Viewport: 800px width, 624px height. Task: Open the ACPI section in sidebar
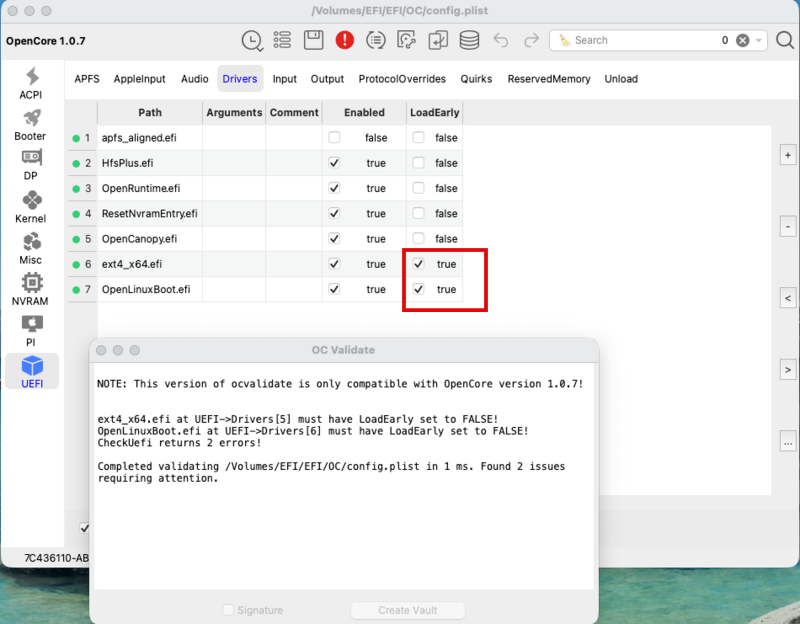click(x=31, y=83)
